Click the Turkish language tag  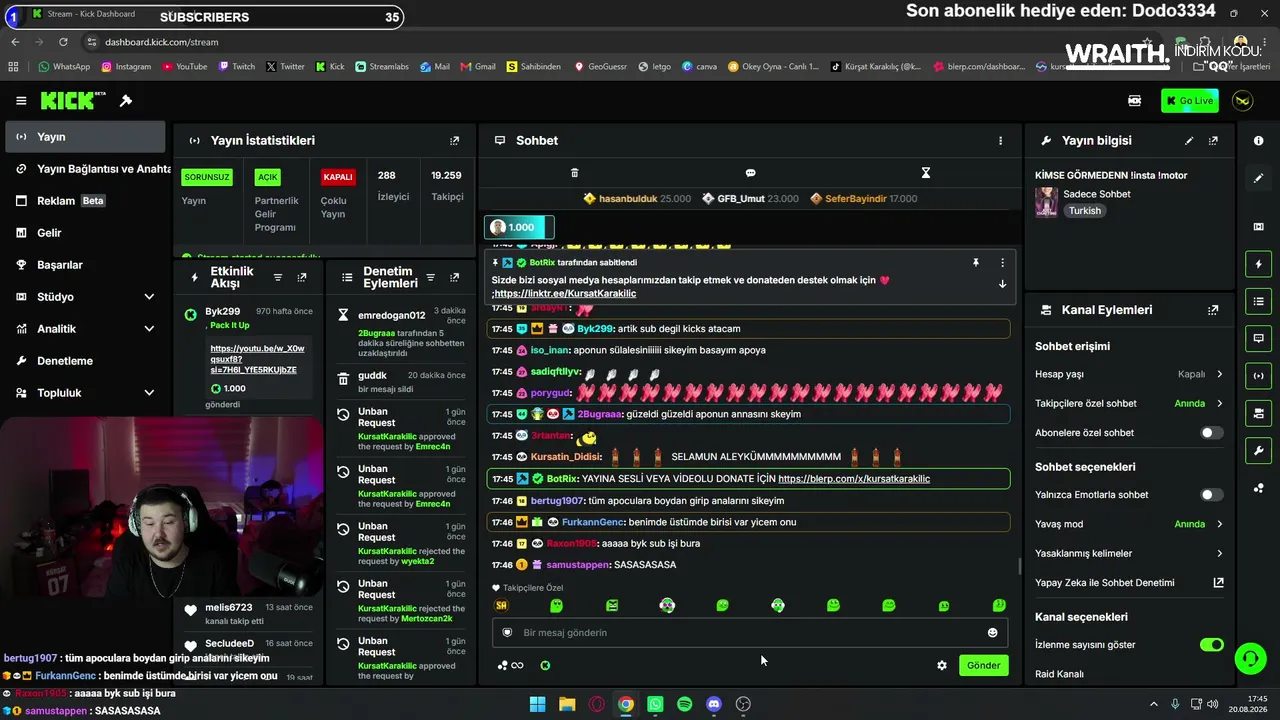pos(1084,211)
